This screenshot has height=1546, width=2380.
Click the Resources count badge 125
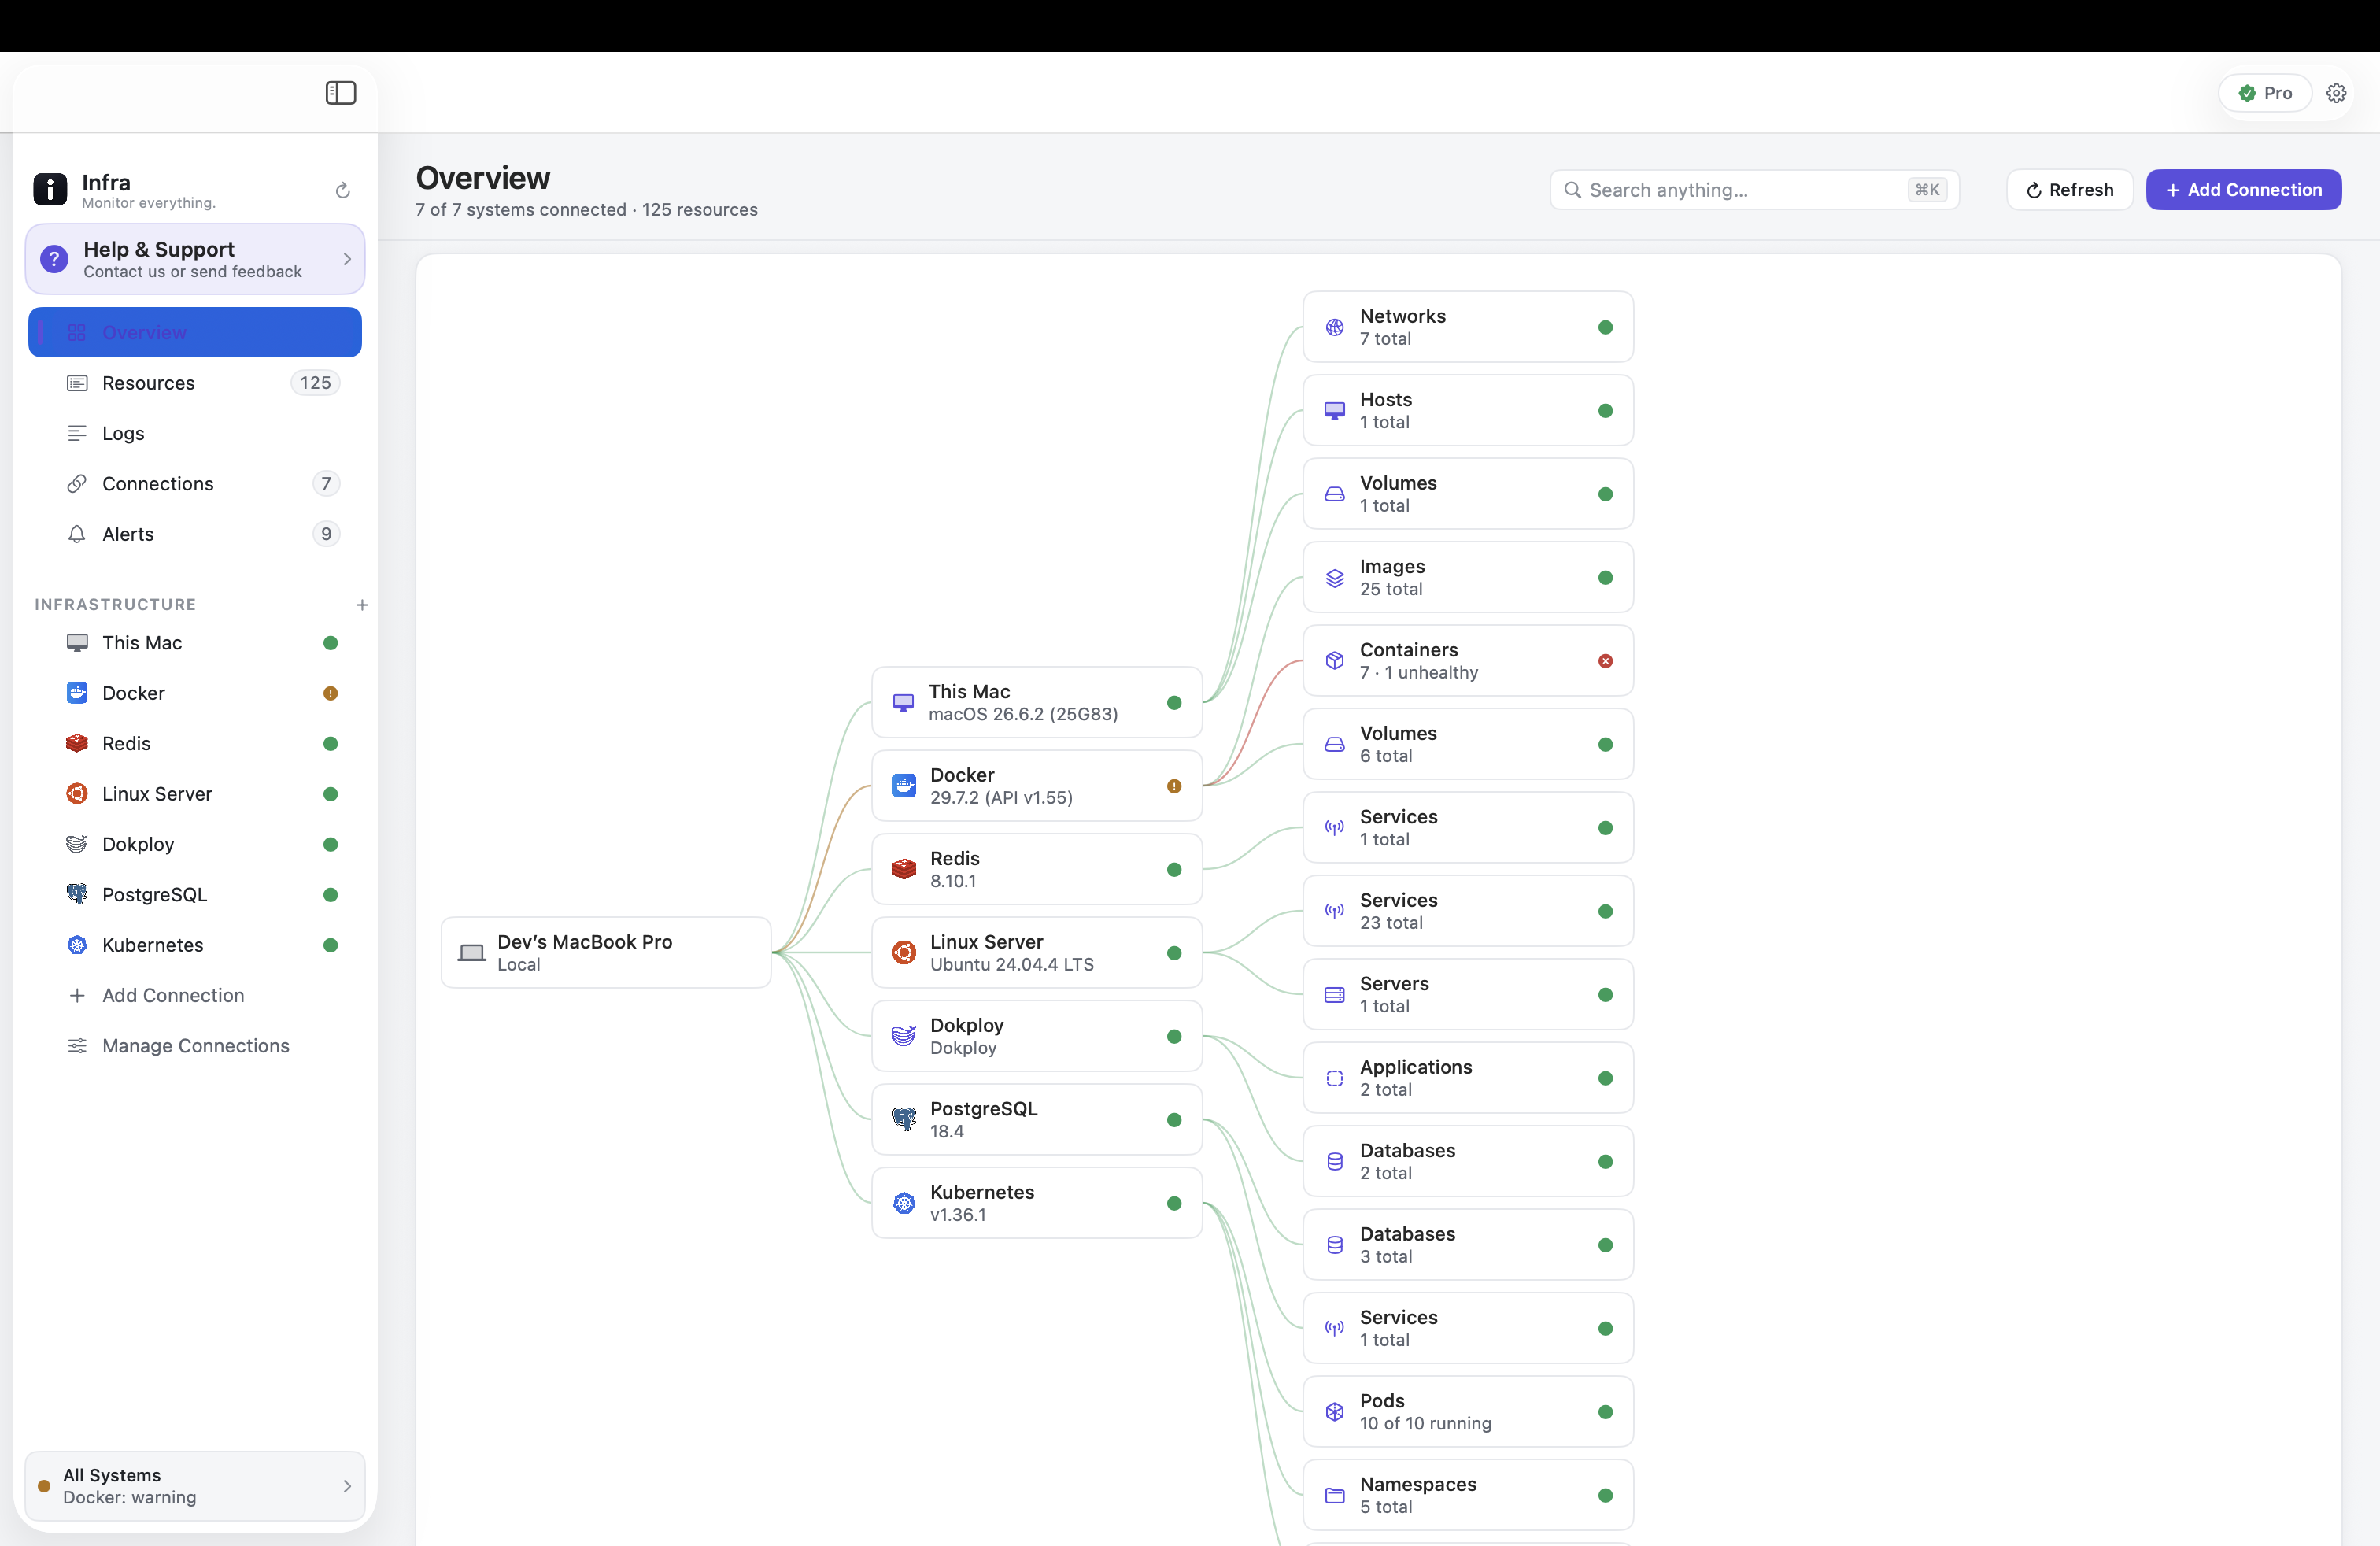click(x=315, y=383)
